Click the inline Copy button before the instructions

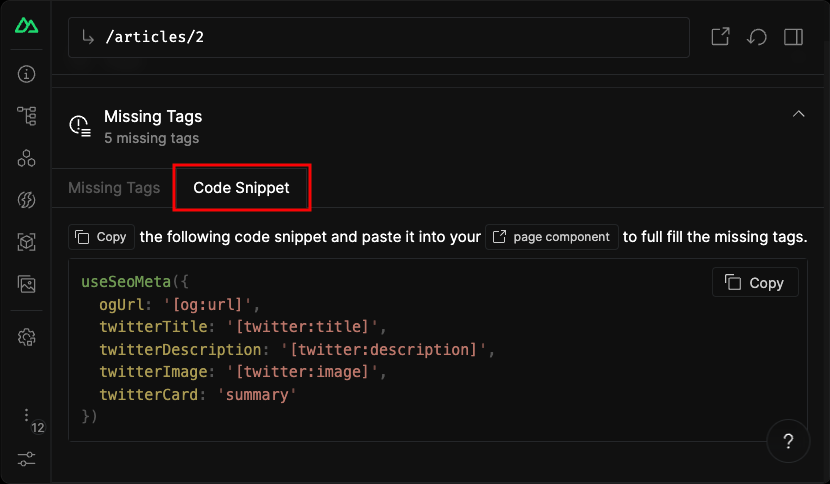(x=101, y=237)
